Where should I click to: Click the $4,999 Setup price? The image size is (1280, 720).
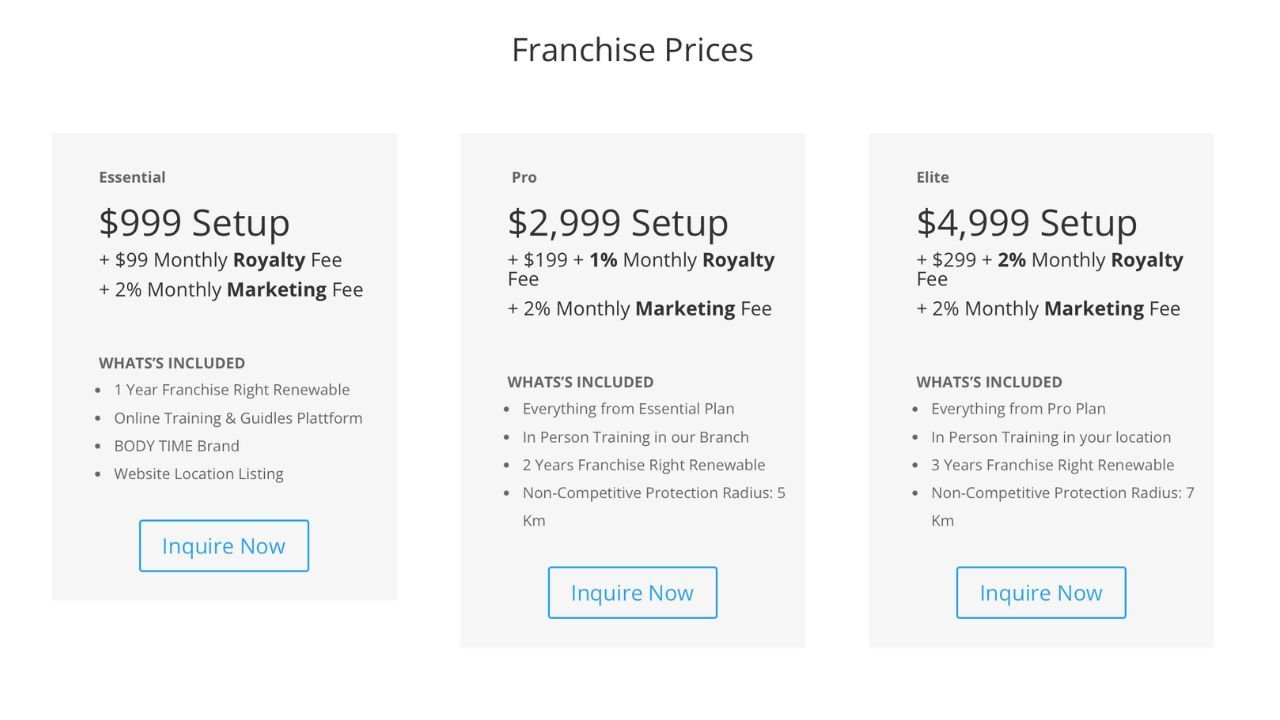pyautogui.click(x=1026, y=222)
